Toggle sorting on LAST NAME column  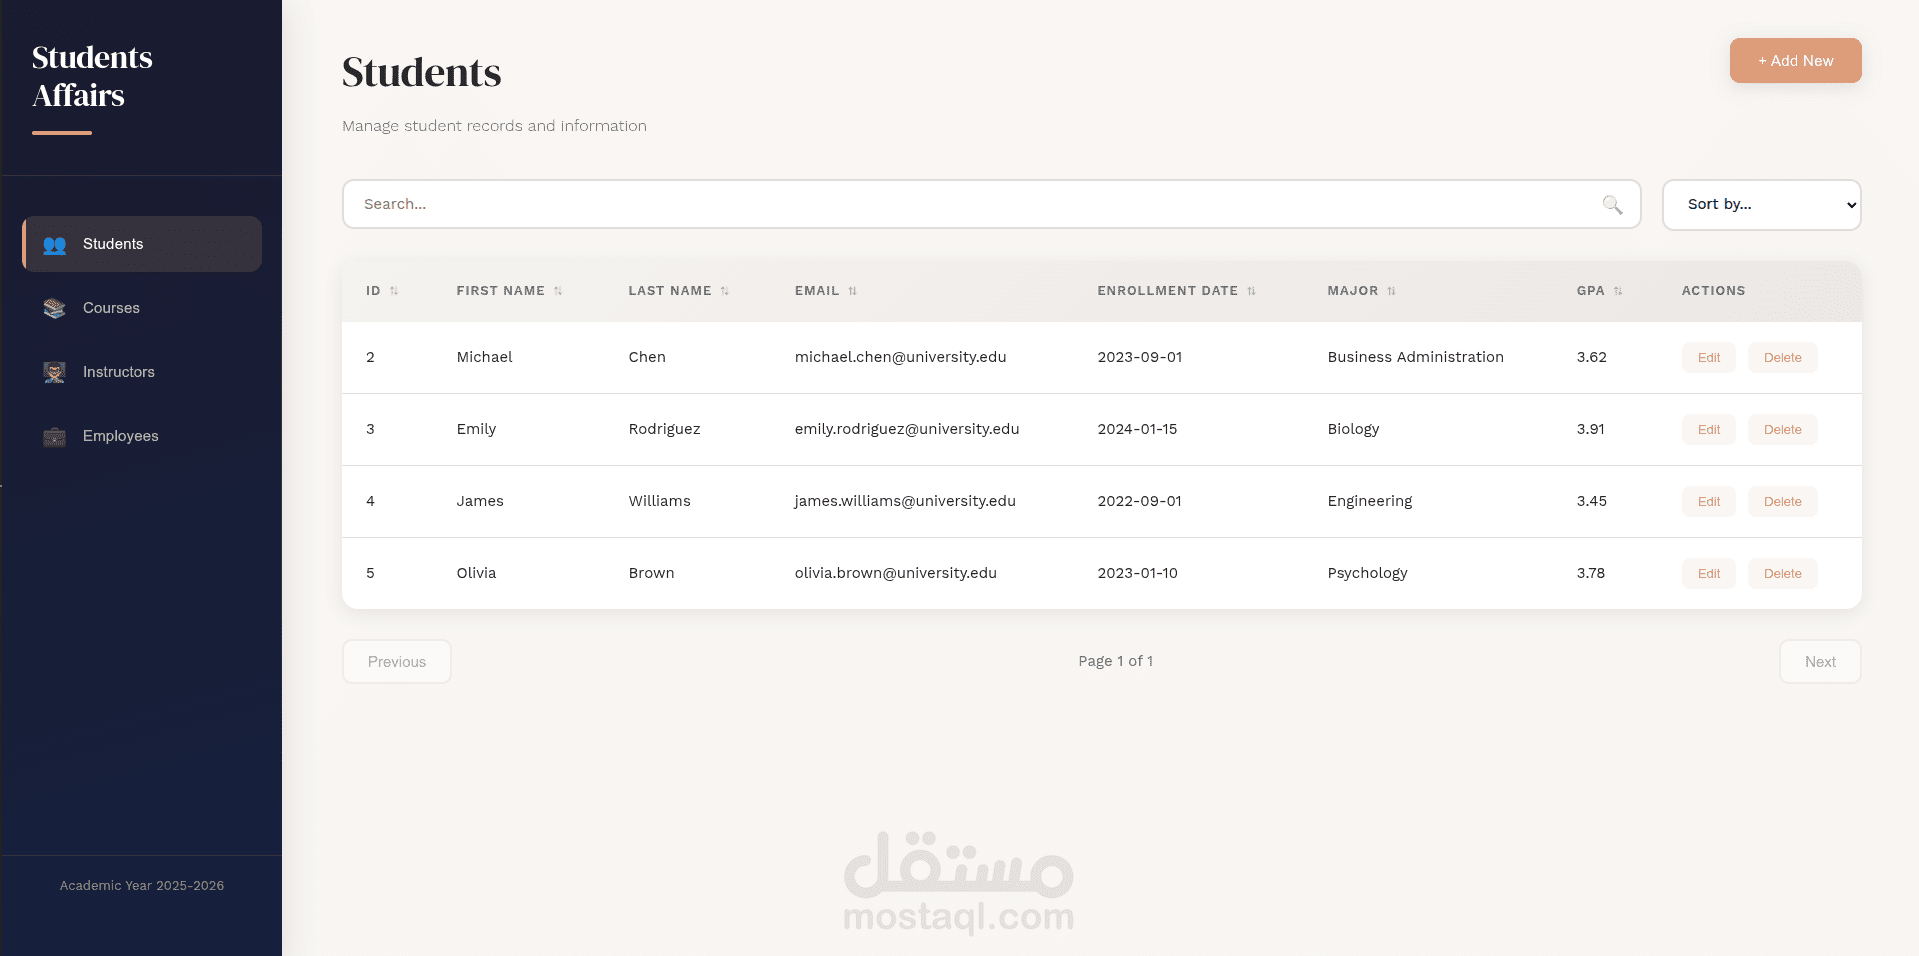pyautogui.click(x=726, y=291)
